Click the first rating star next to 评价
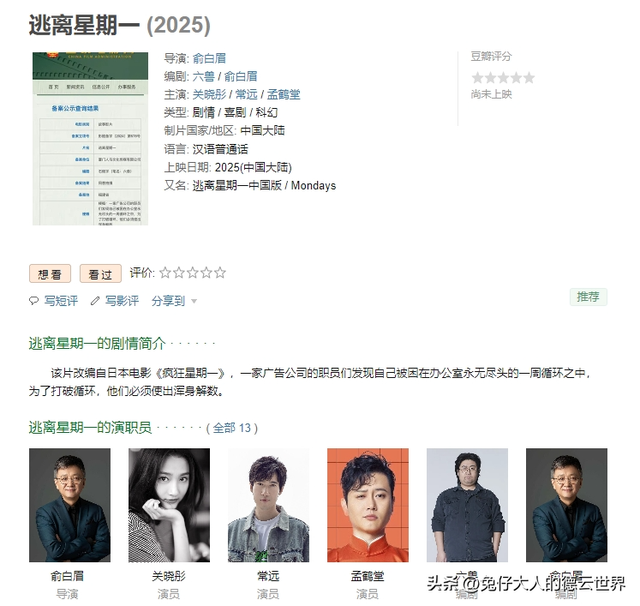The width and height of the screenshot is (640, 606). point(165,273)
